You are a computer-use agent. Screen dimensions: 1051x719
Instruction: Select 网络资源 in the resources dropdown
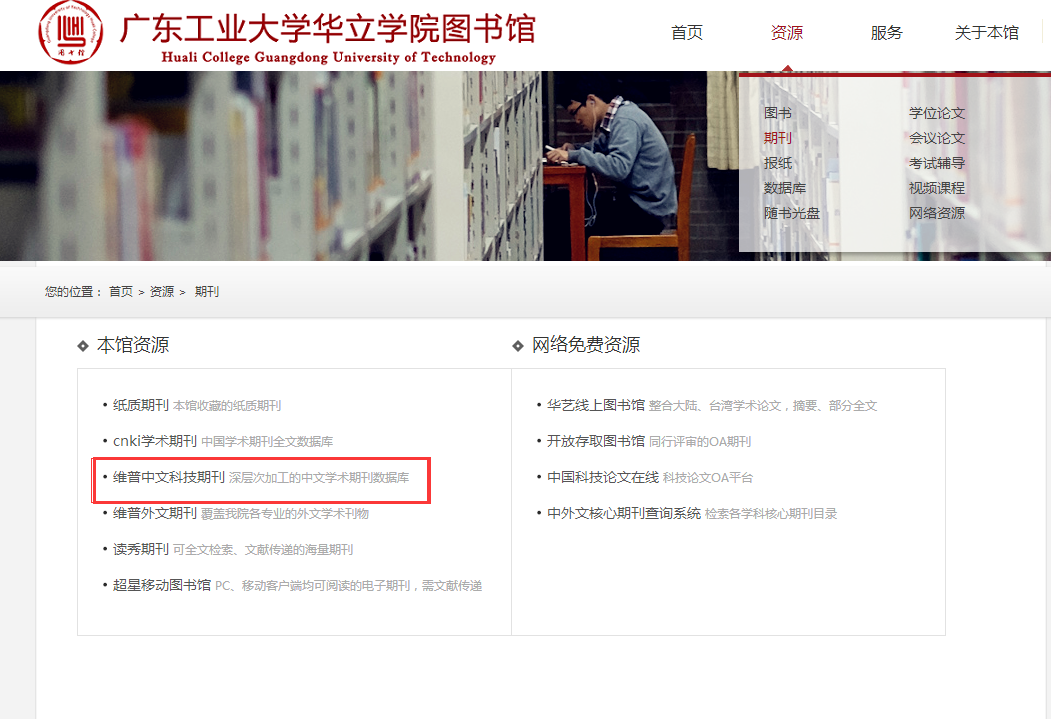936,213
